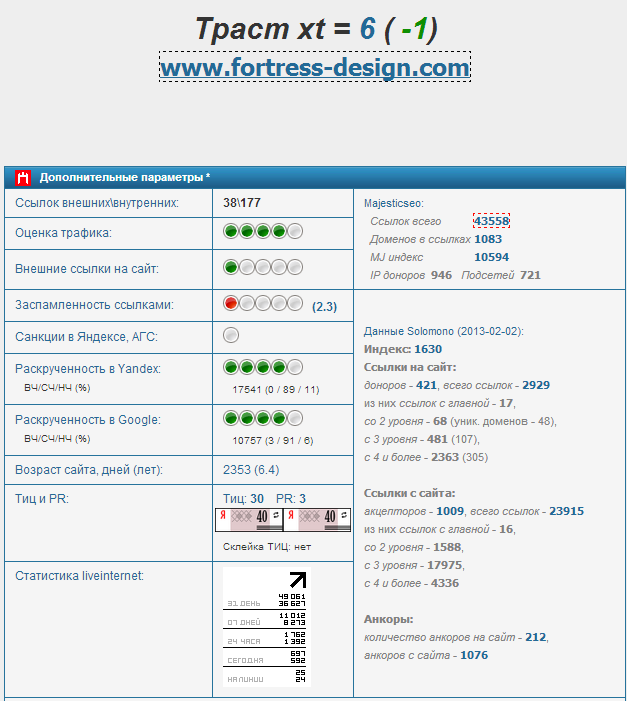Click the 'Majesticseo:' label
This screenshot has width=627, height=701.
[x=394, y=203]
